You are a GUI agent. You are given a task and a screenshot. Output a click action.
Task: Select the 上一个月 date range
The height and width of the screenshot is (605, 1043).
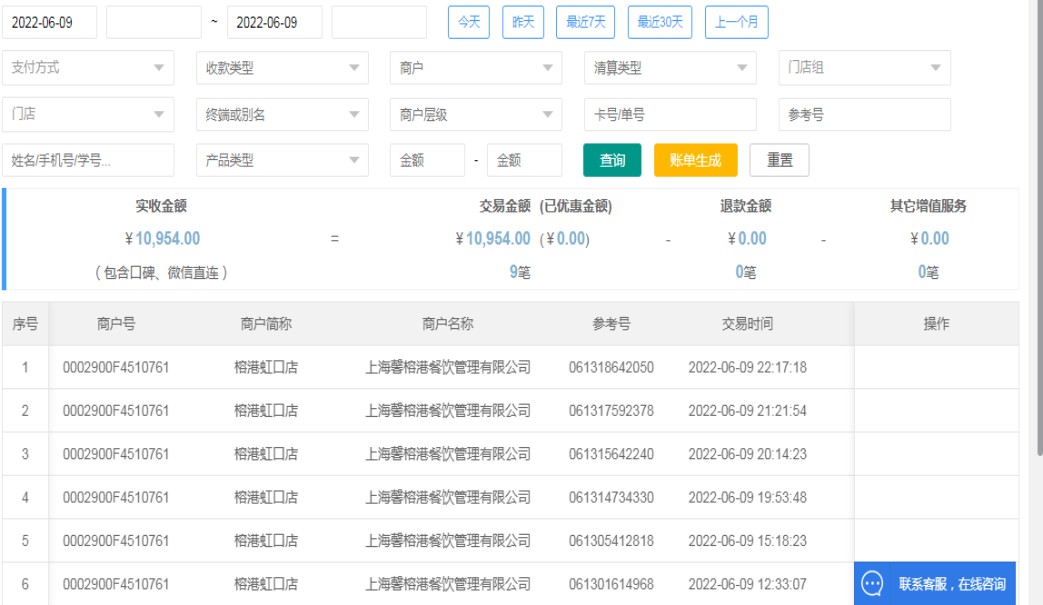tap(736, 22)
